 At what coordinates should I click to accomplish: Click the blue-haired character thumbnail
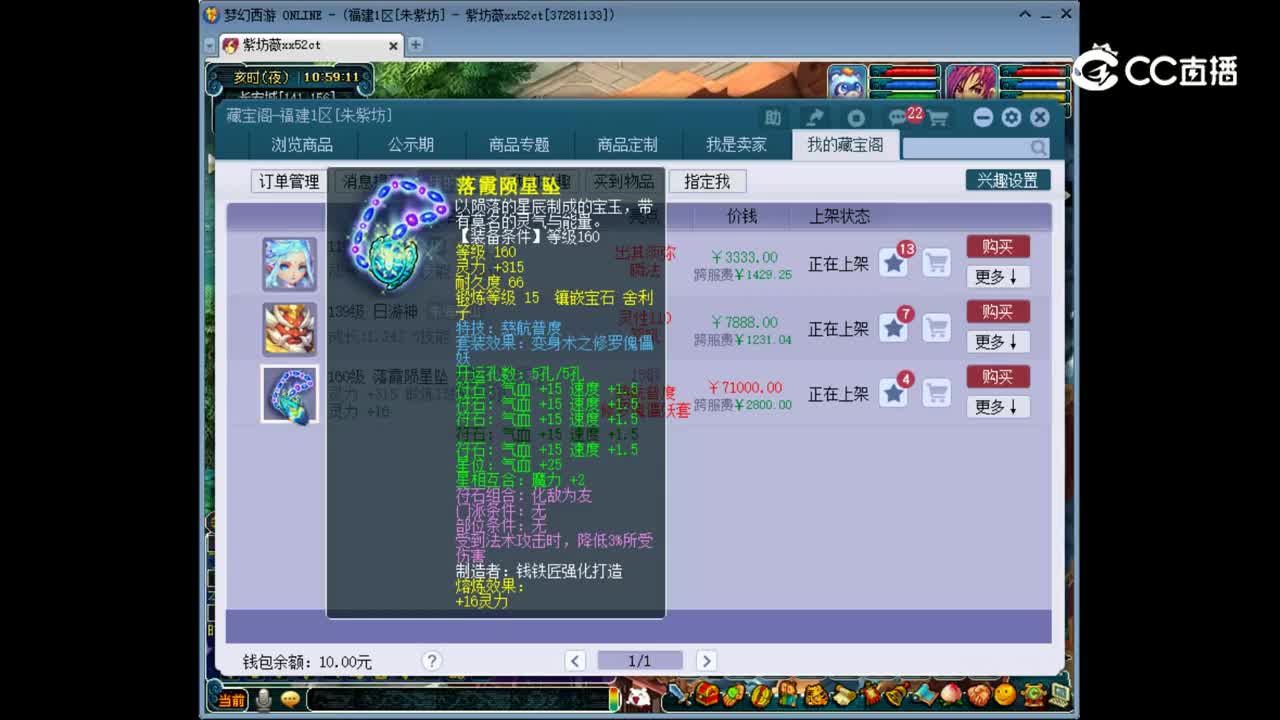290,264
